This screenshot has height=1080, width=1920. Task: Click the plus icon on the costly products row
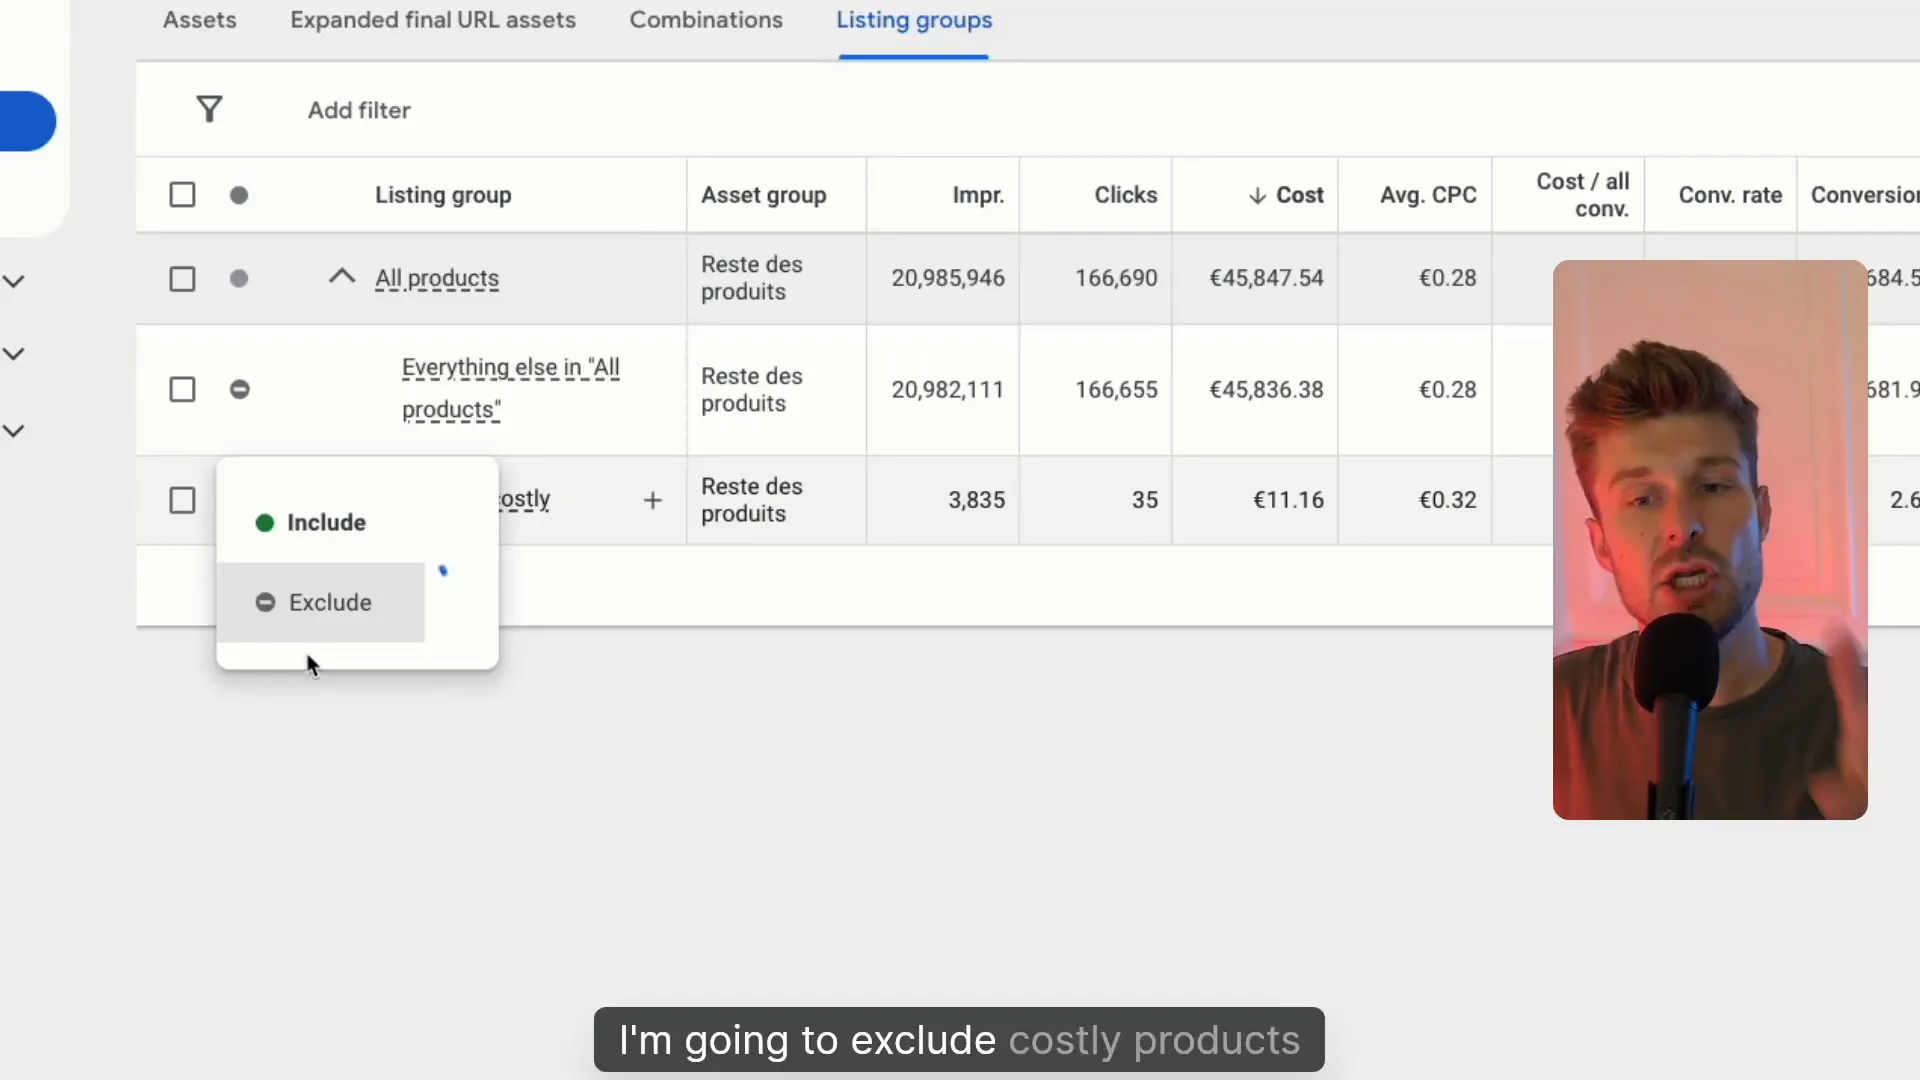click(652, 500)
